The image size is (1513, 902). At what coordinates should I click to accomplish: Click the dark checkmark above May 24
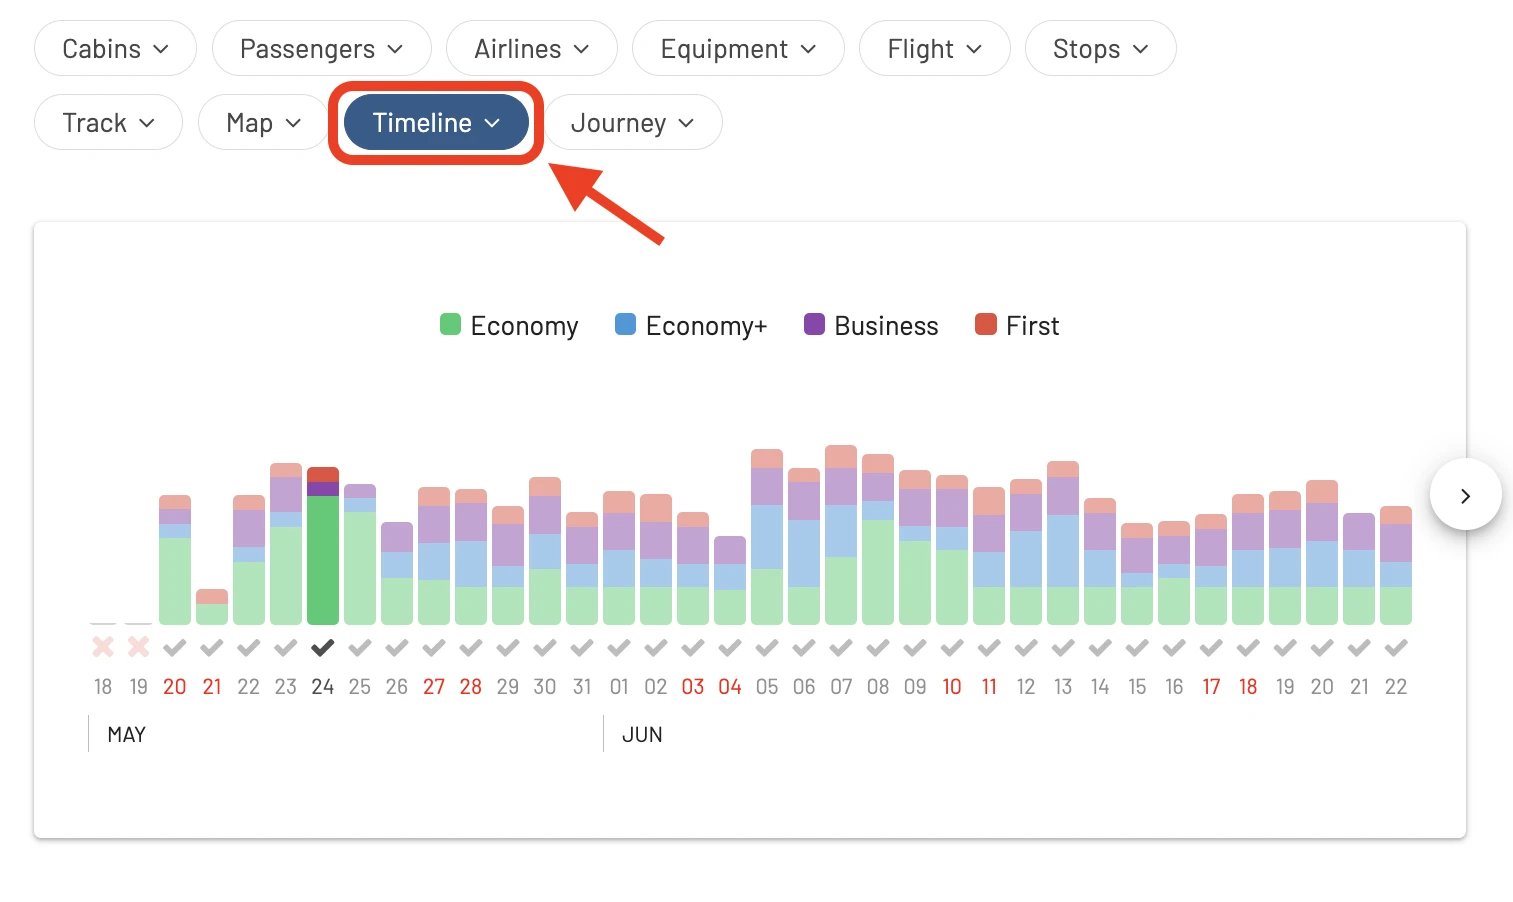322,648
